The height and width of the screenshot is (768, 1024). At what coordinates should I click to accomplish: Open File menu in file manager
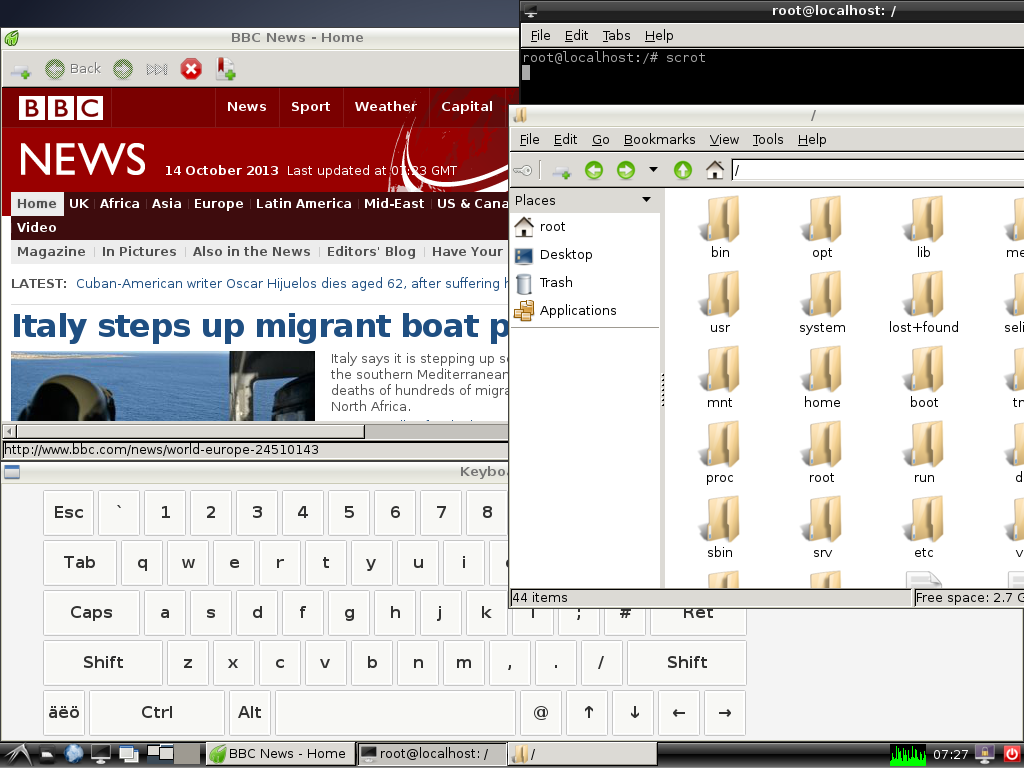pos(530,139)
